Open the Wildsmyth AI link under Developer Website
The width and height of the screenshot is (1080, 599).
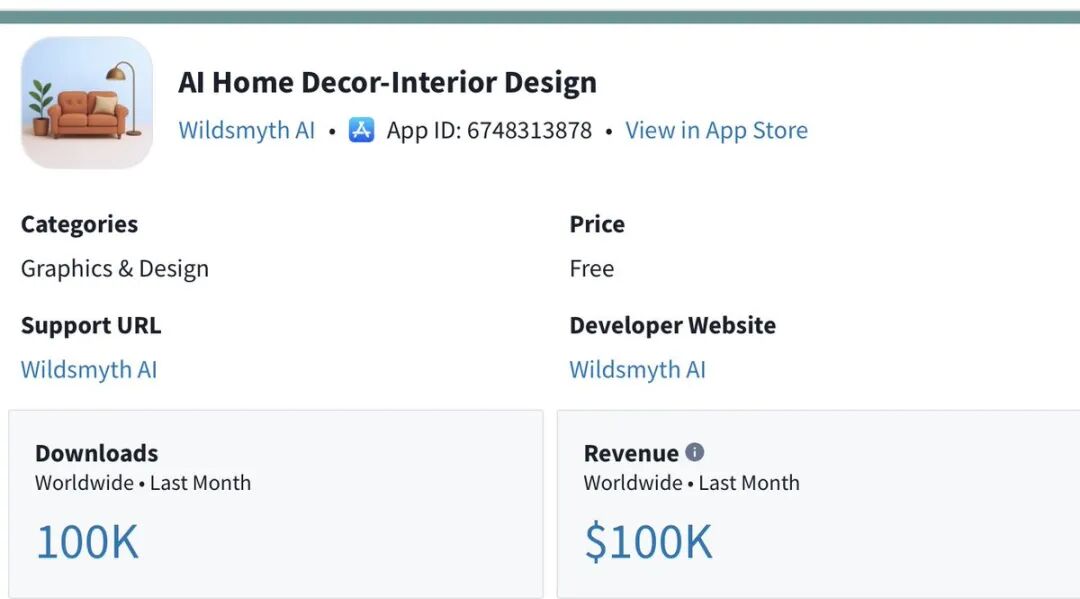tap(637, 369)
